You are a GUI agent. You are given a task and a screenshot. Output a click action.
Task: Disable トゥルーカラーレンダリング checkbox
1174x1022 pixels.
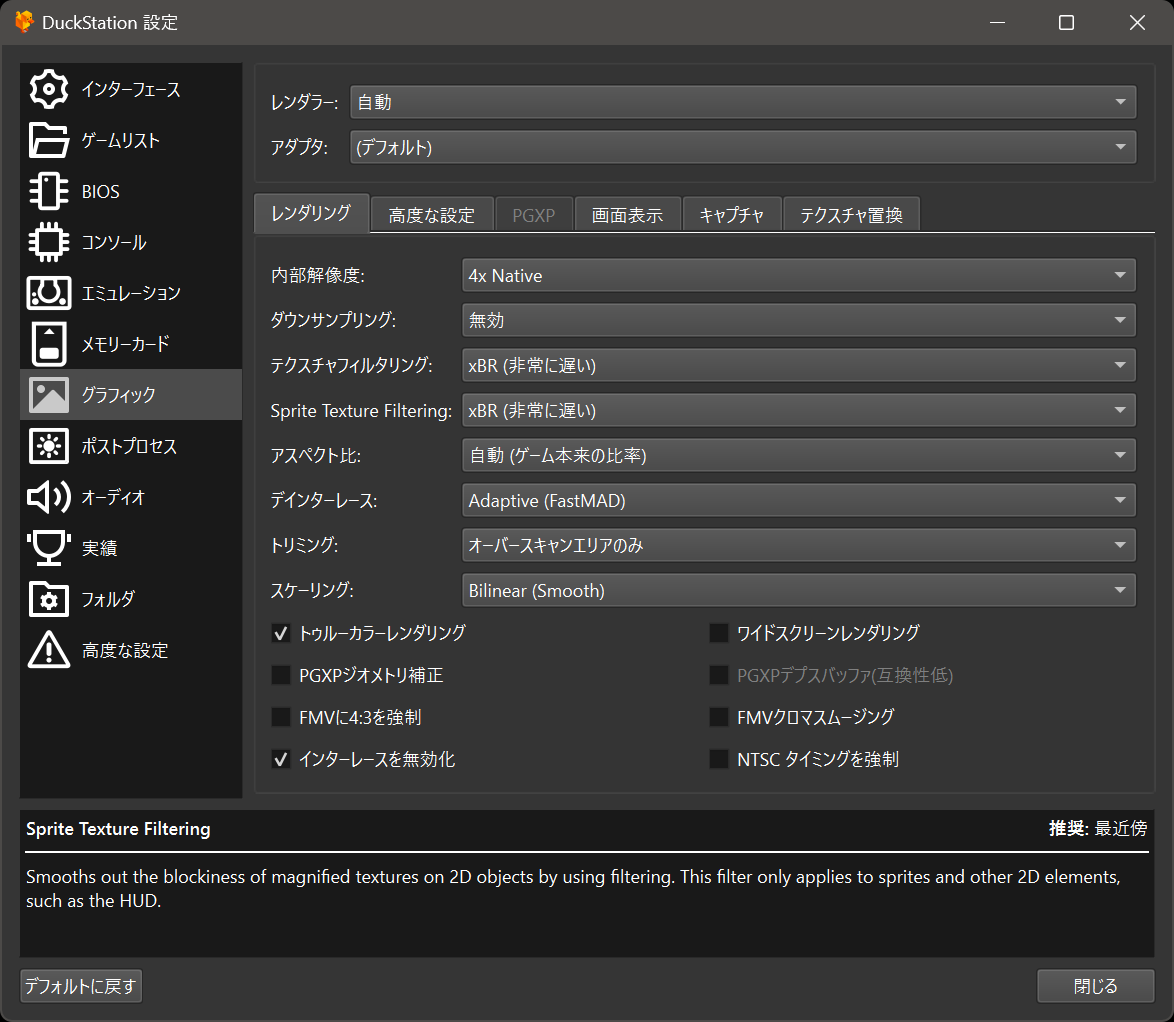[x=281, y=633]
